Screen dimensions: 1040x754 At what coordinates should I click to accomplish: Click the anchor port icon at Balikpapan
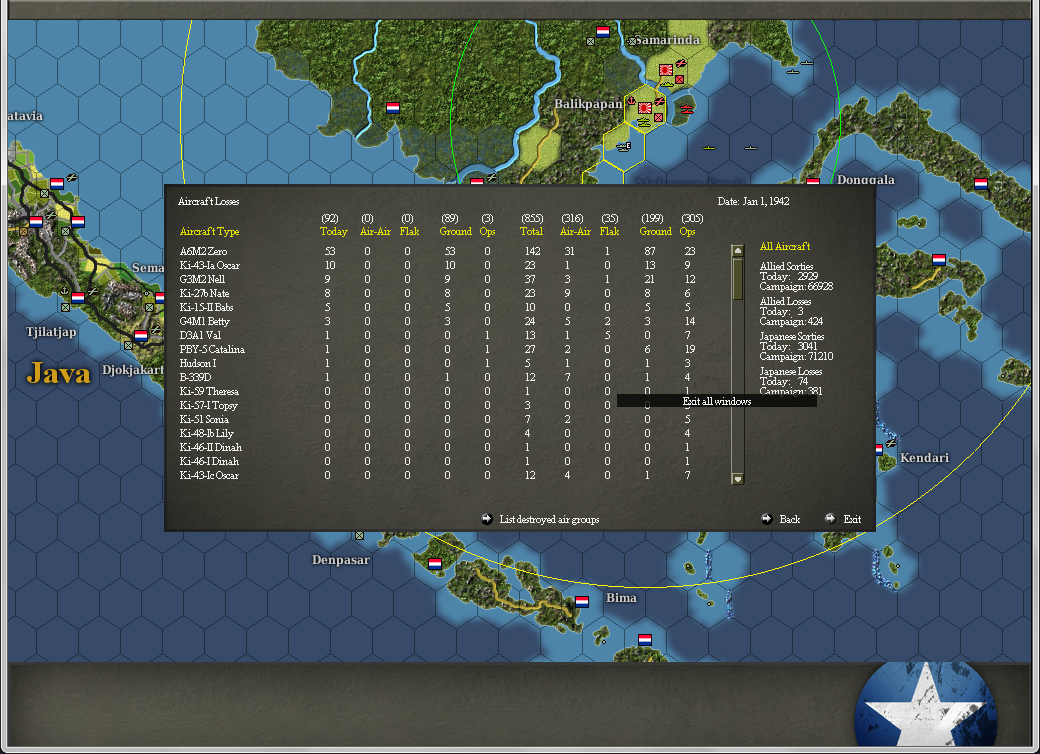(x=631, y=100)
